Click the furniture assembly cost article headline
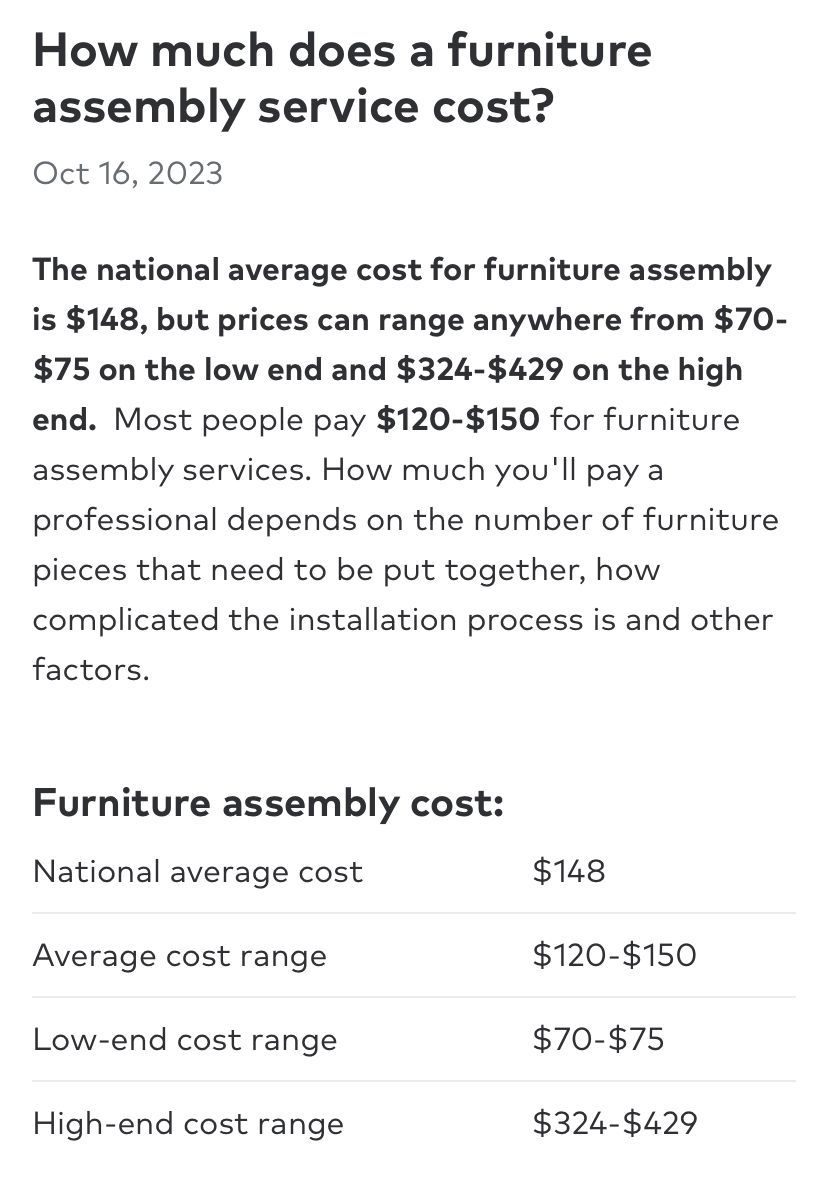Image resolution: width=828 pixels, height=1183 pixels. click(x=342, y=78)
